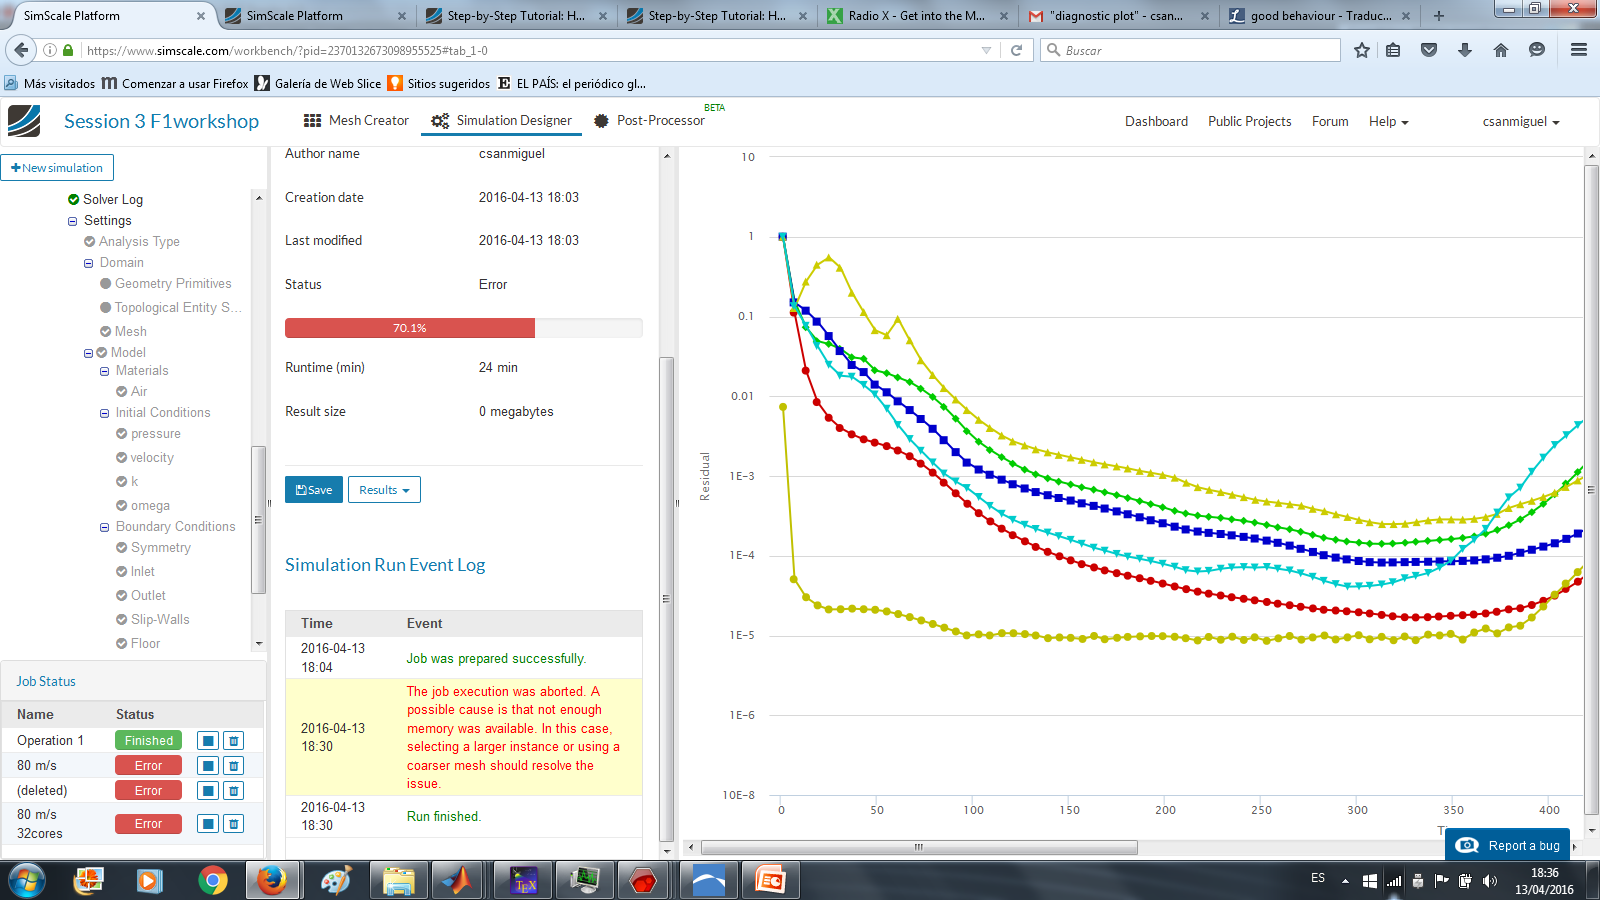Switch to the "diagnostic plot" Gmail tab
Viewport: 1600px width, 900px height.
(x=1118, y=16)
